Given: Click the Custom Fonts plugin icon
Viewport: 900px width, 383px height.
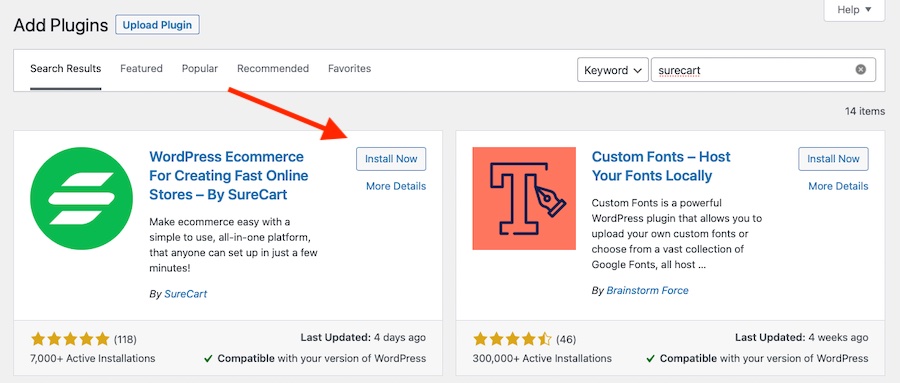Looking at the screenshot, I should tap(524, 198).
